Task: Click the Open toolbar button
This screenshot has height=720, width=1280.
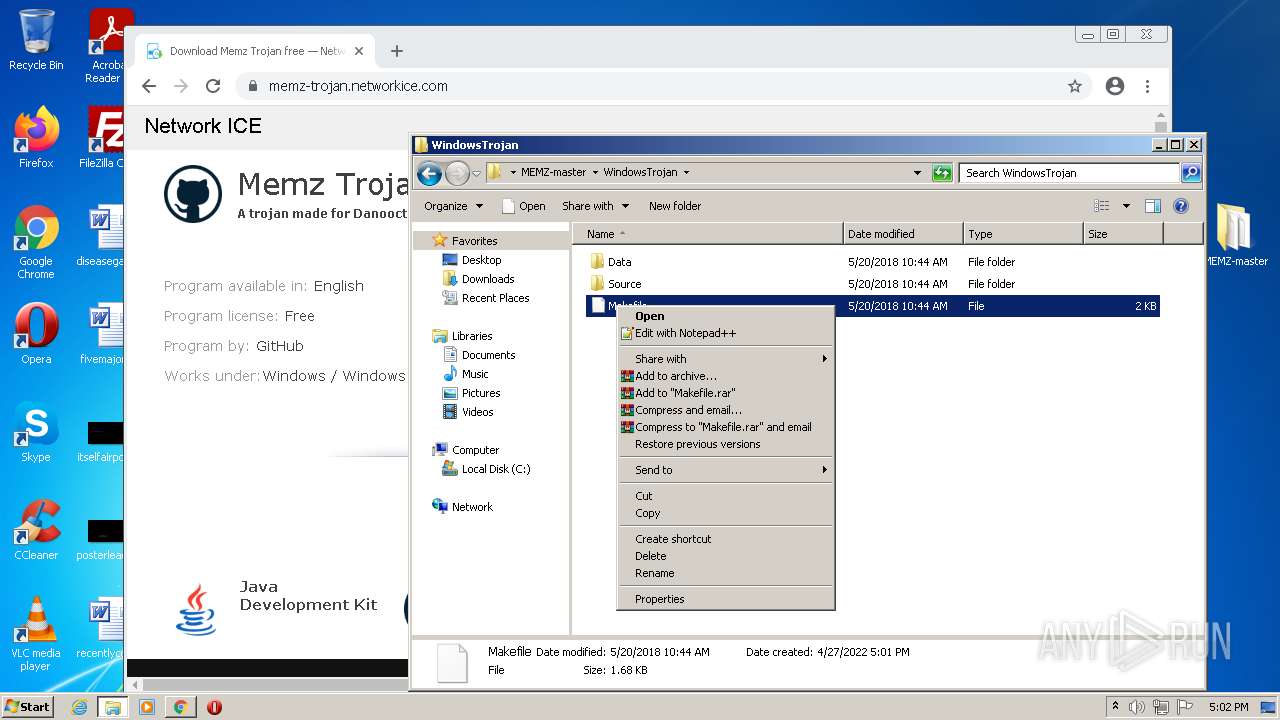Action: (524, 206)
